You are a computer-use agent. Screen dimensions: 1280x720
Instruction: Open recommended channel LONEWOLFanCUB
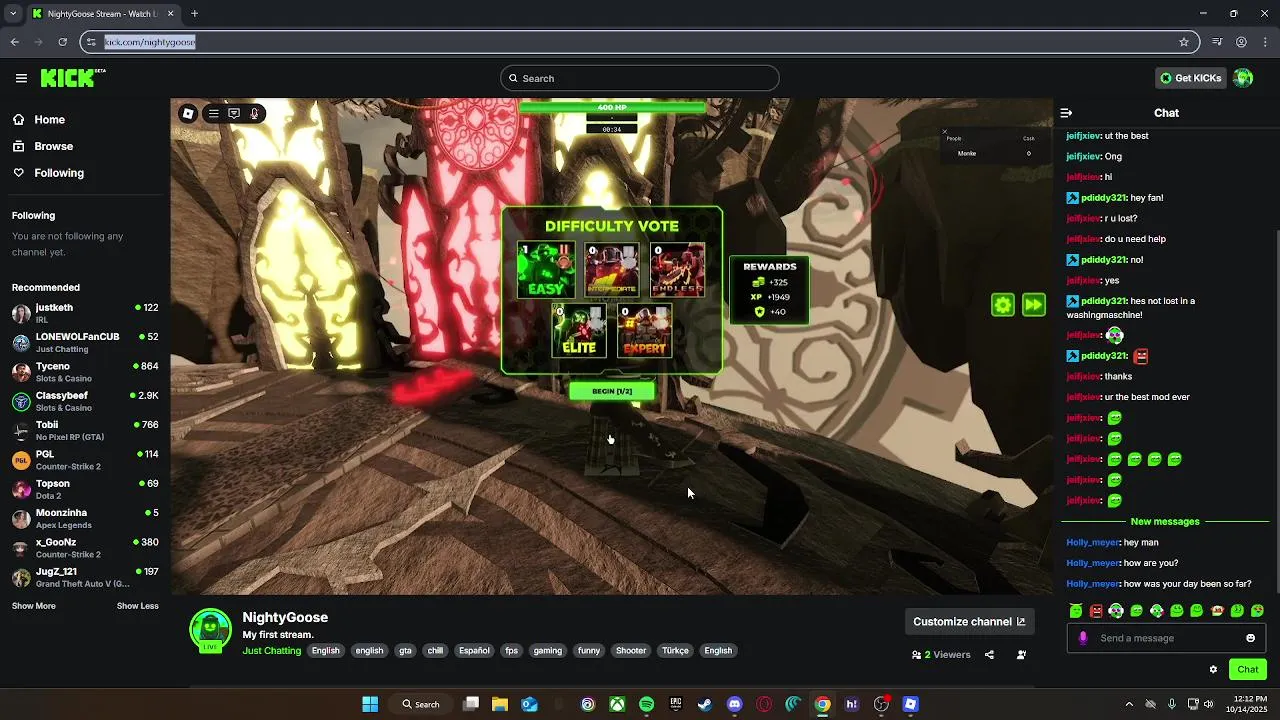point(85,342)
